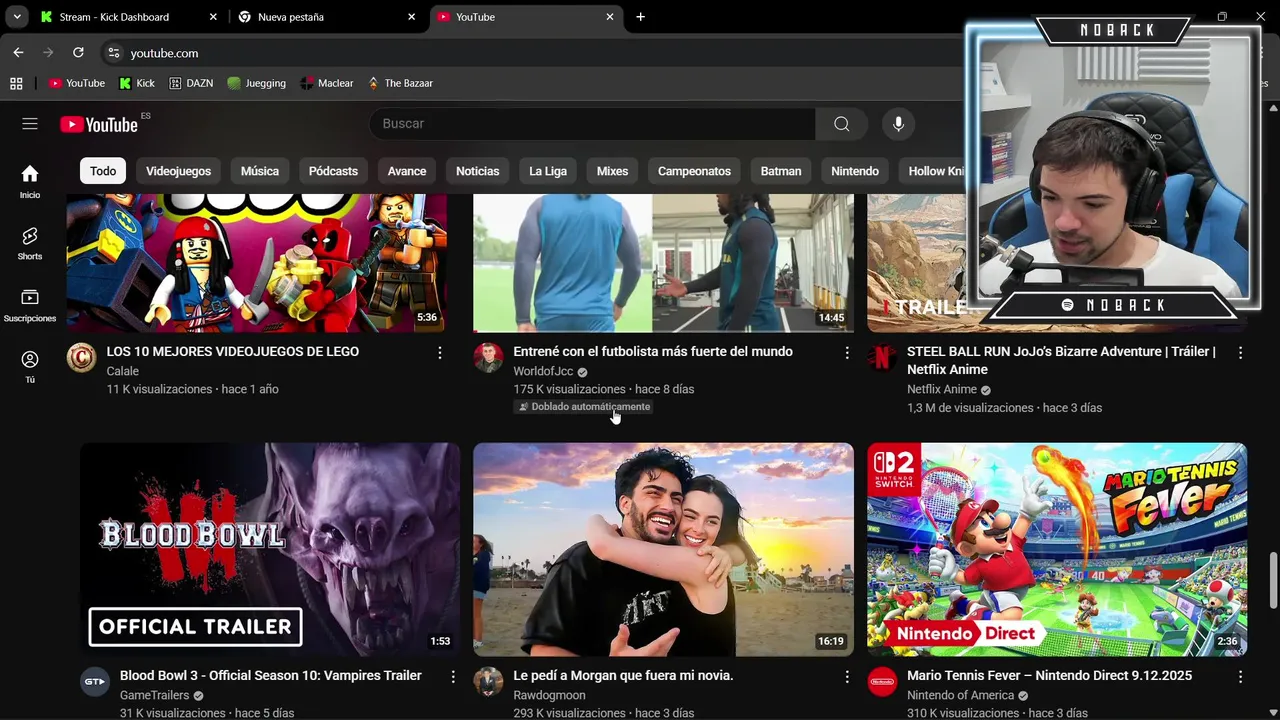Select the Música filter chip

coord(260,171)
